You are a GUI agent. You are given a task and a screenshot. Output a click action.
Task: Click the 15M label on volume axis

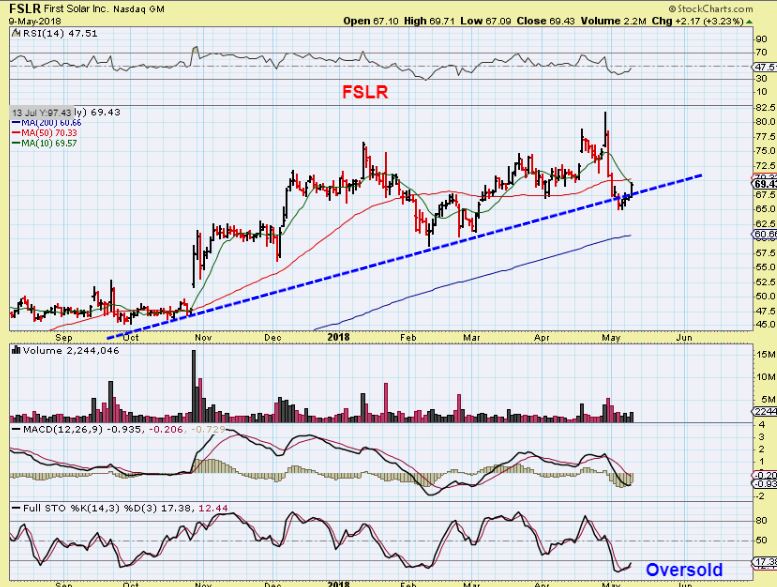tap(766, 355)
